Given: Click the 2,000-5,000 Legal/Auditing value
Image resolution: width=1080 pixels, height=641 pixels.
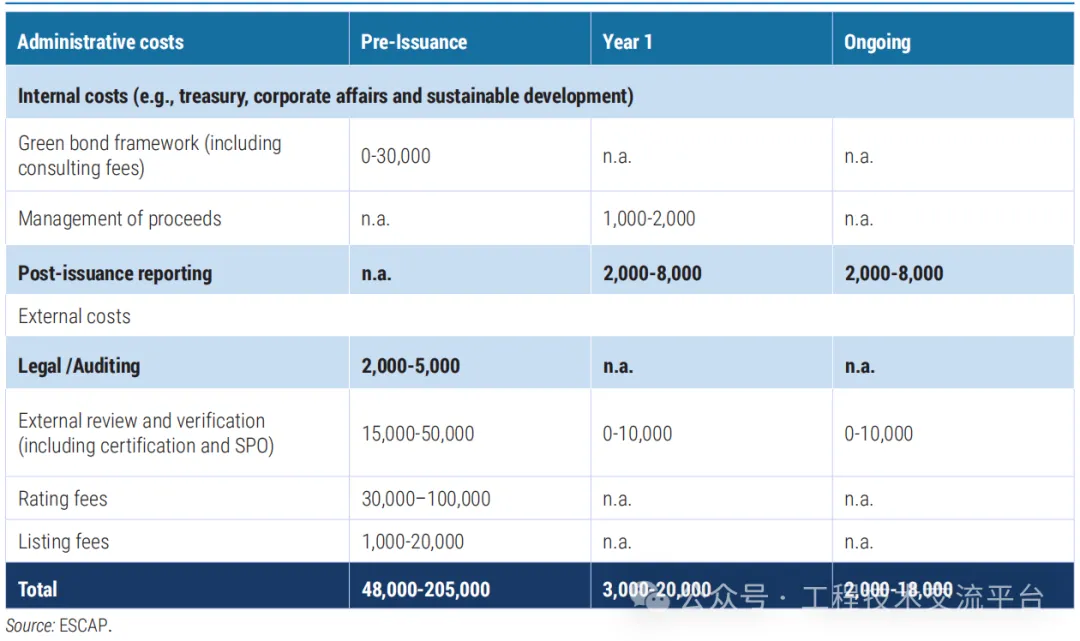Looking at the screenshot, I should point(411,366).
